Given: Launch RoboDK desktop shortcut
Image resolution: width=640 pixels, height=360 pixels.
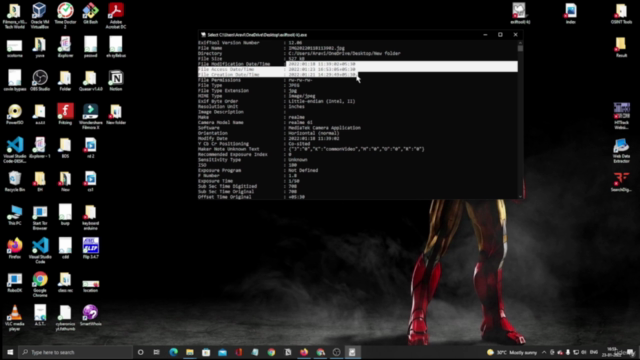Looking at the screenshot, I should [15, 282].
